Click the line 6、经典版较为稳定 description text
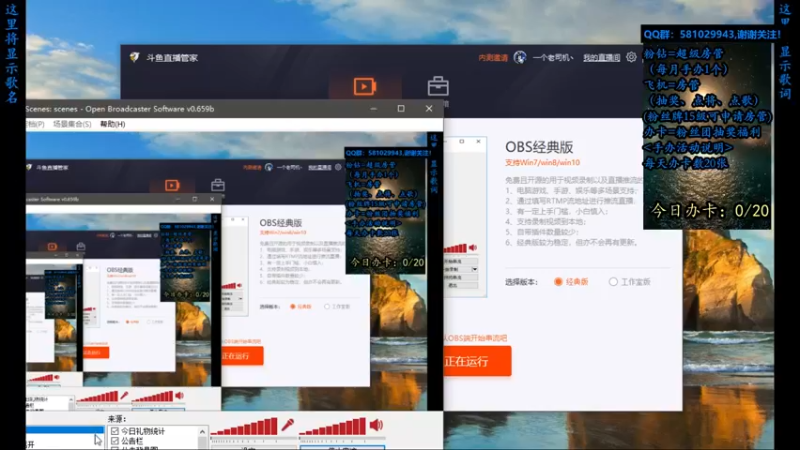The height and width of the screenshot is (450, 800). pyautogui.click(x=571, y=242)
